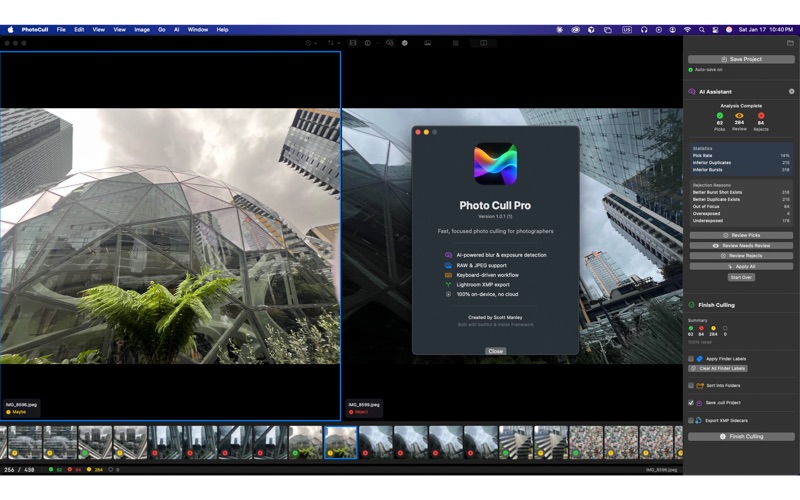Click the yellow Maybe label under IMG_8596.jpeg
Image resolution: width=800 pixels, height=500 pixels.
tap(16, 412)
